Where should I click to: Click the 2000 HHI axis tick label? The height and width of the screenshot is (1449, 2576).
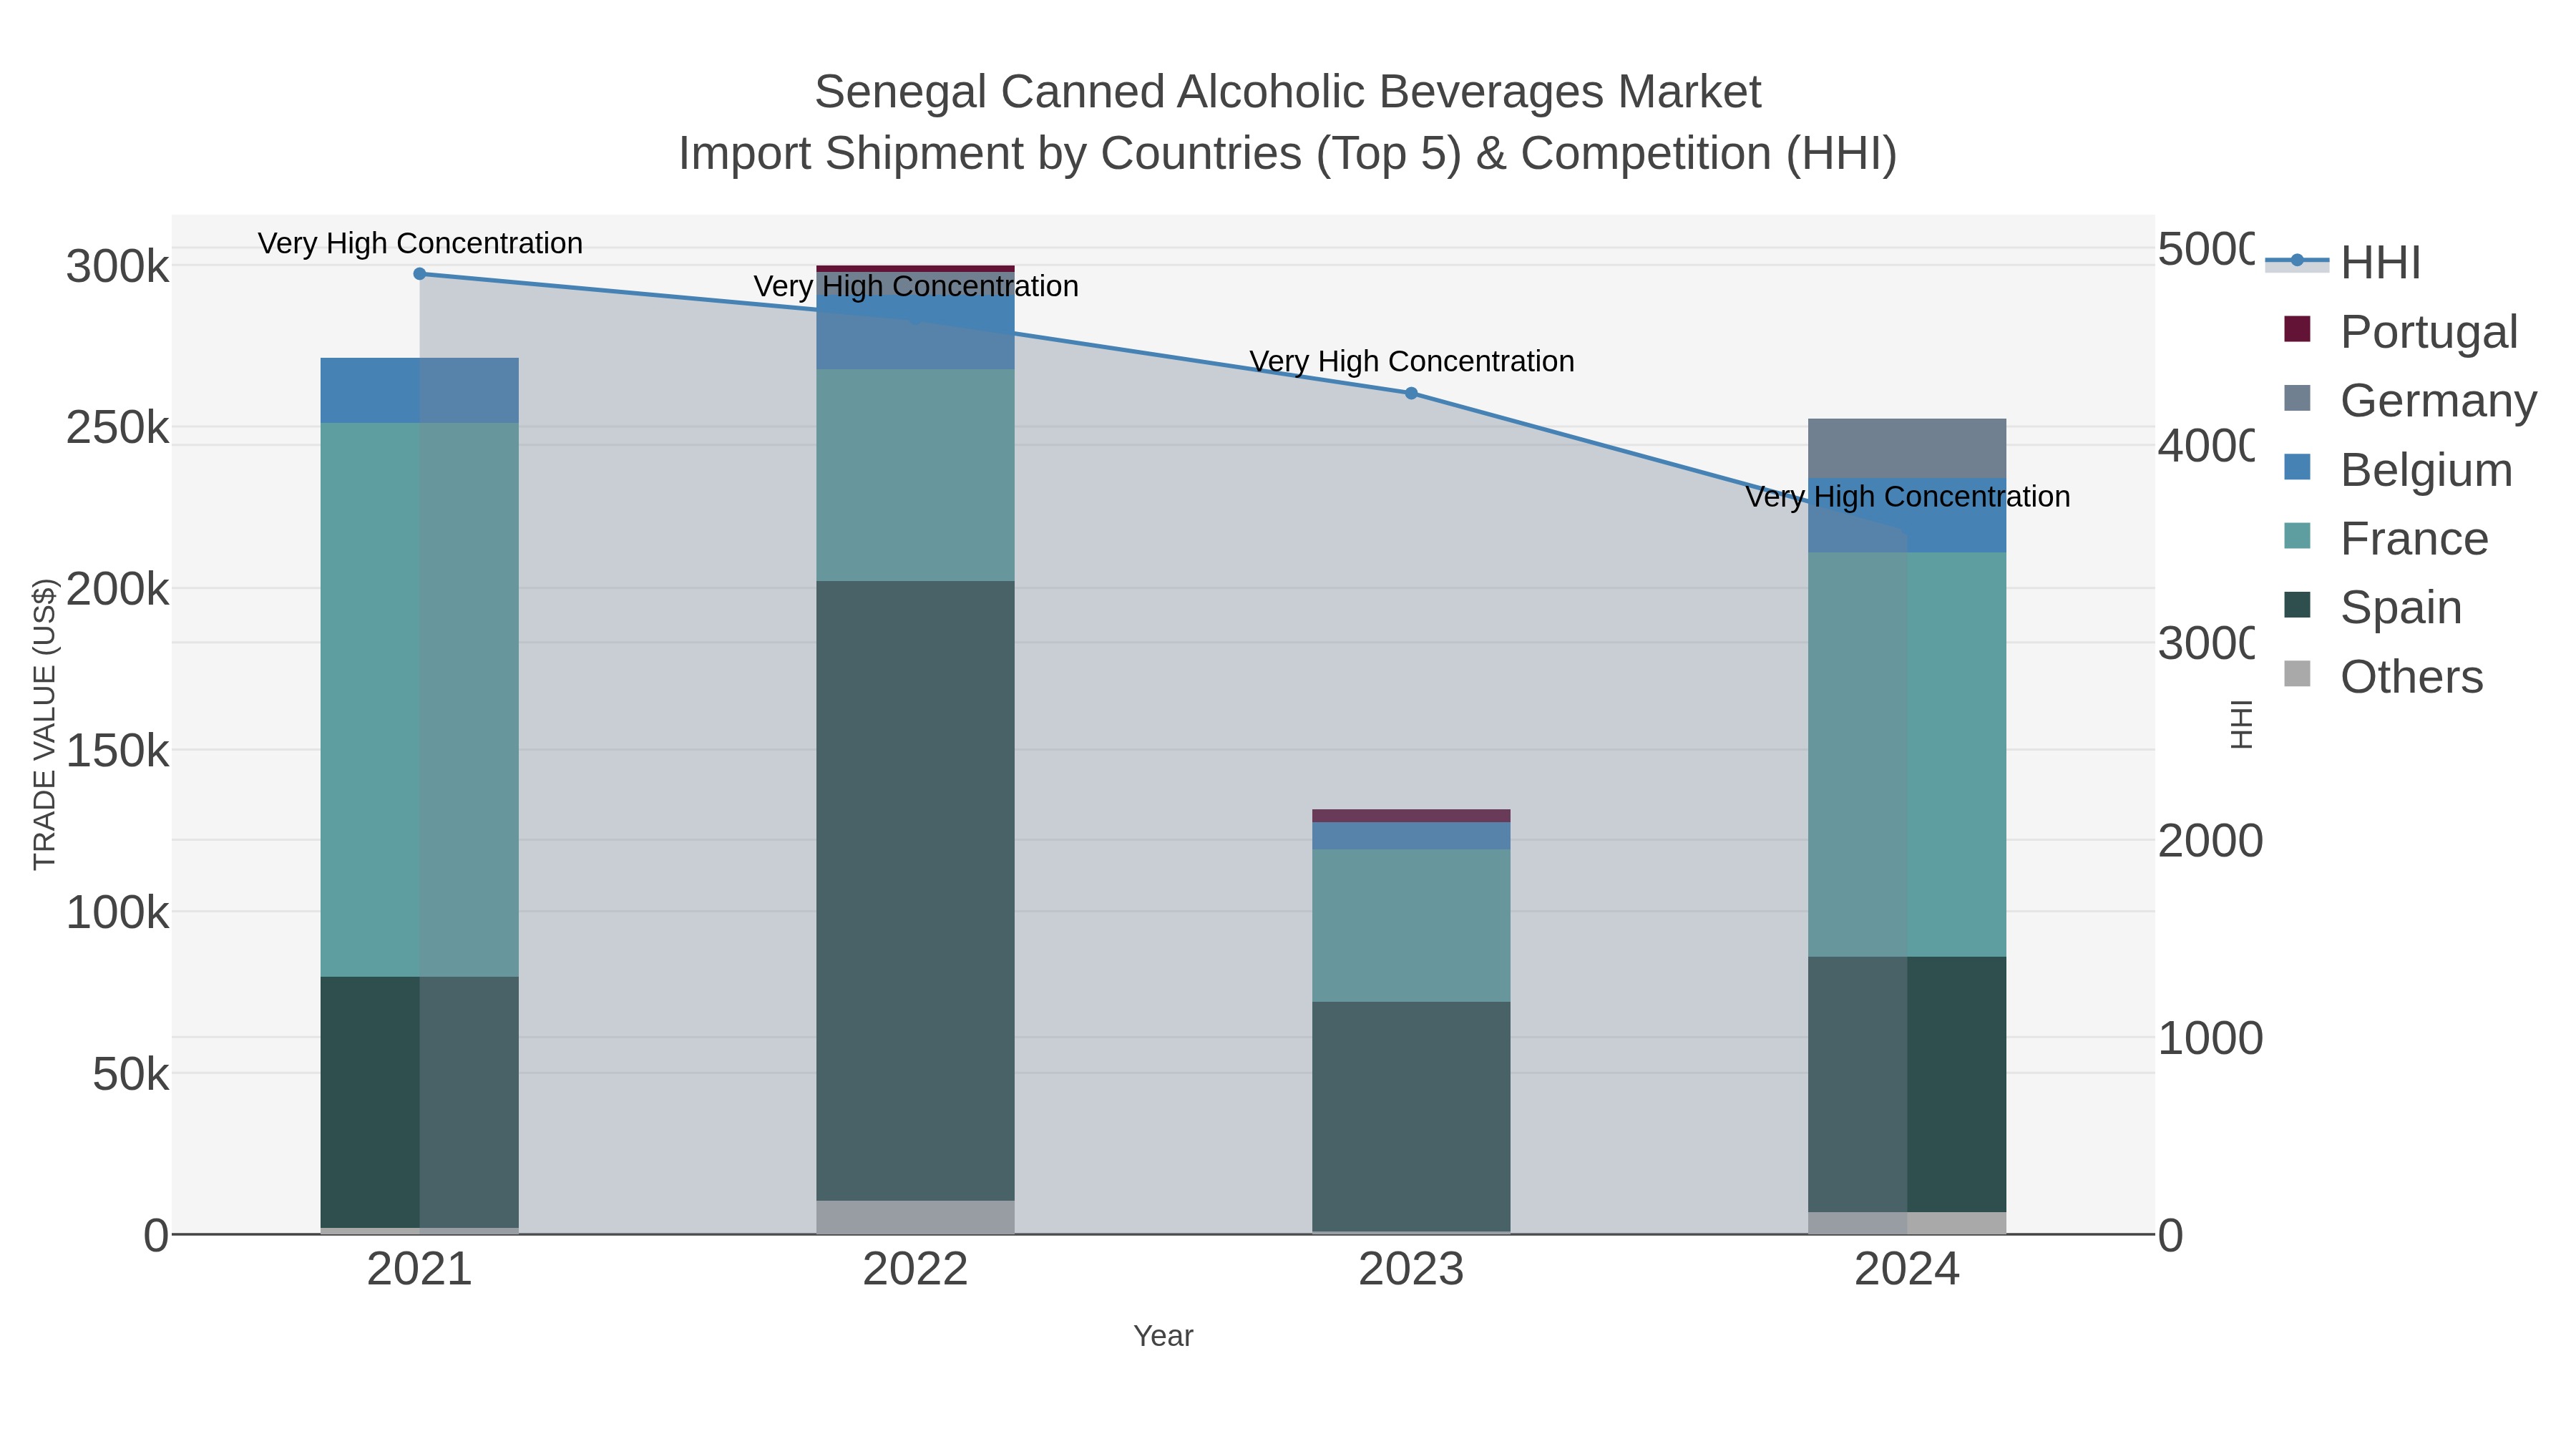pyautogui.click(x=2210, y=841)
